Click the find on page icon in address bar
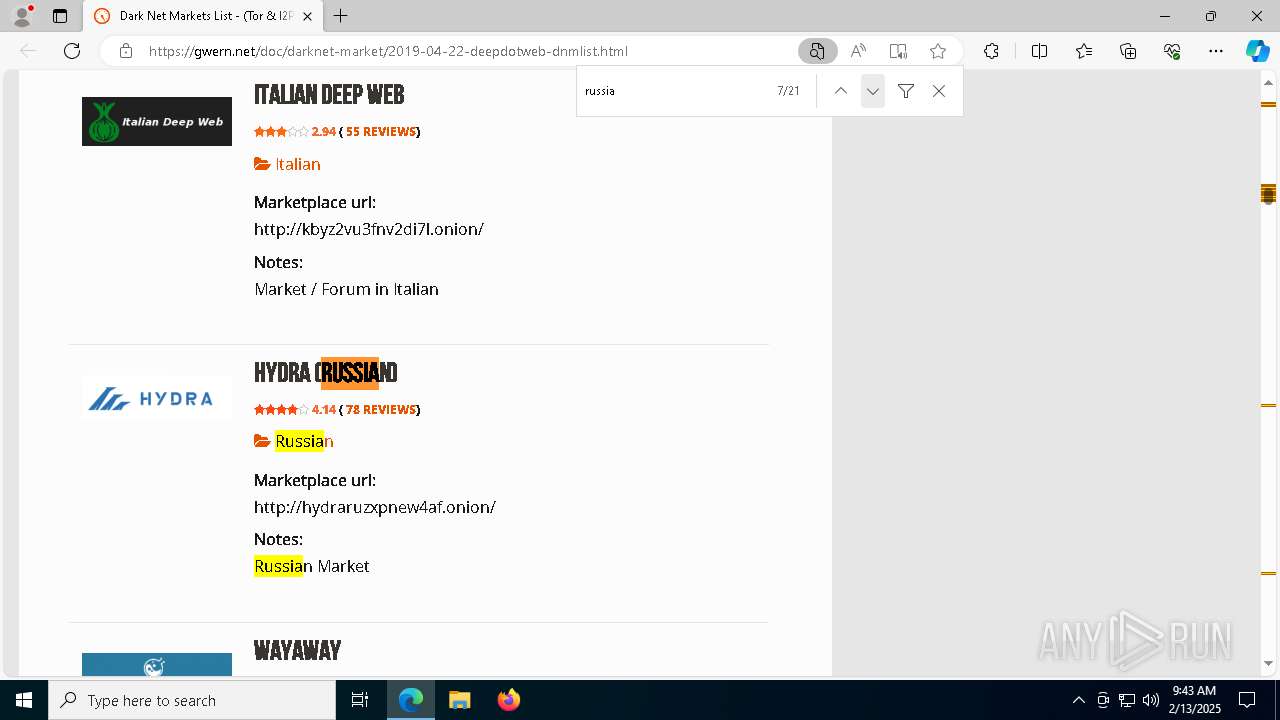Screen dimensions: 1280x720 click(817, 51)
